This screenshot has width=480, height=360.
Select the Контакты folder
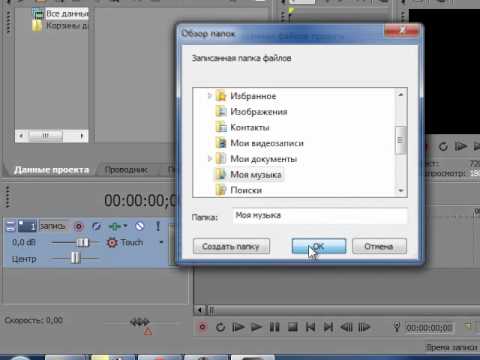point(250,127)
